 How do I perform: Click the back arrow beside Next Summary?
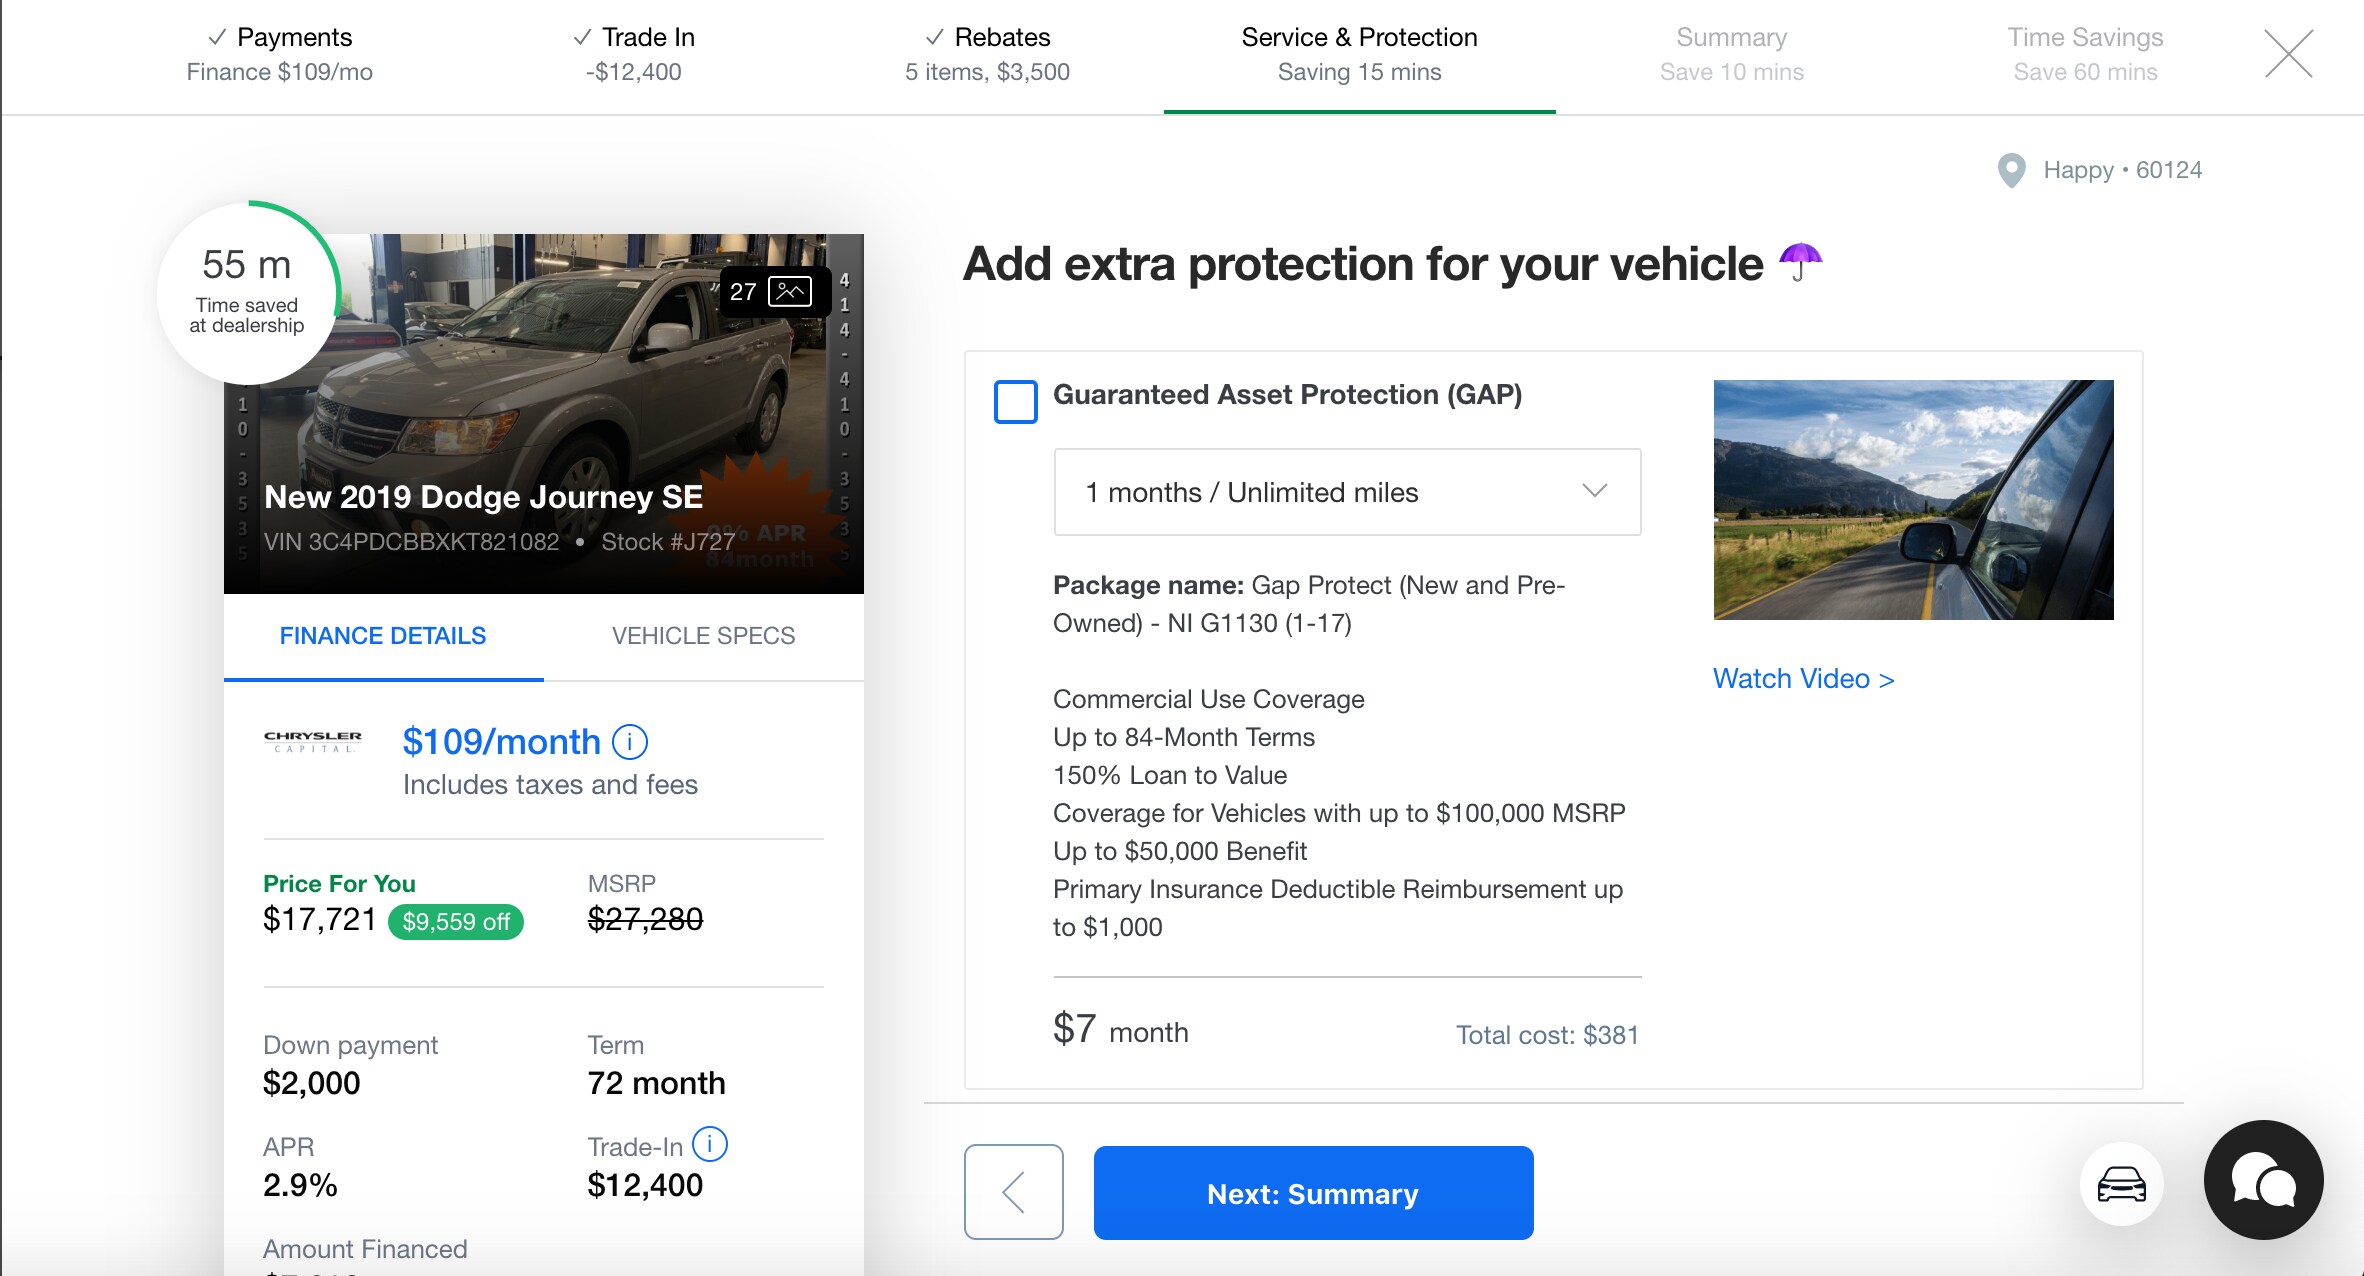click(x=1013, y=1192)
